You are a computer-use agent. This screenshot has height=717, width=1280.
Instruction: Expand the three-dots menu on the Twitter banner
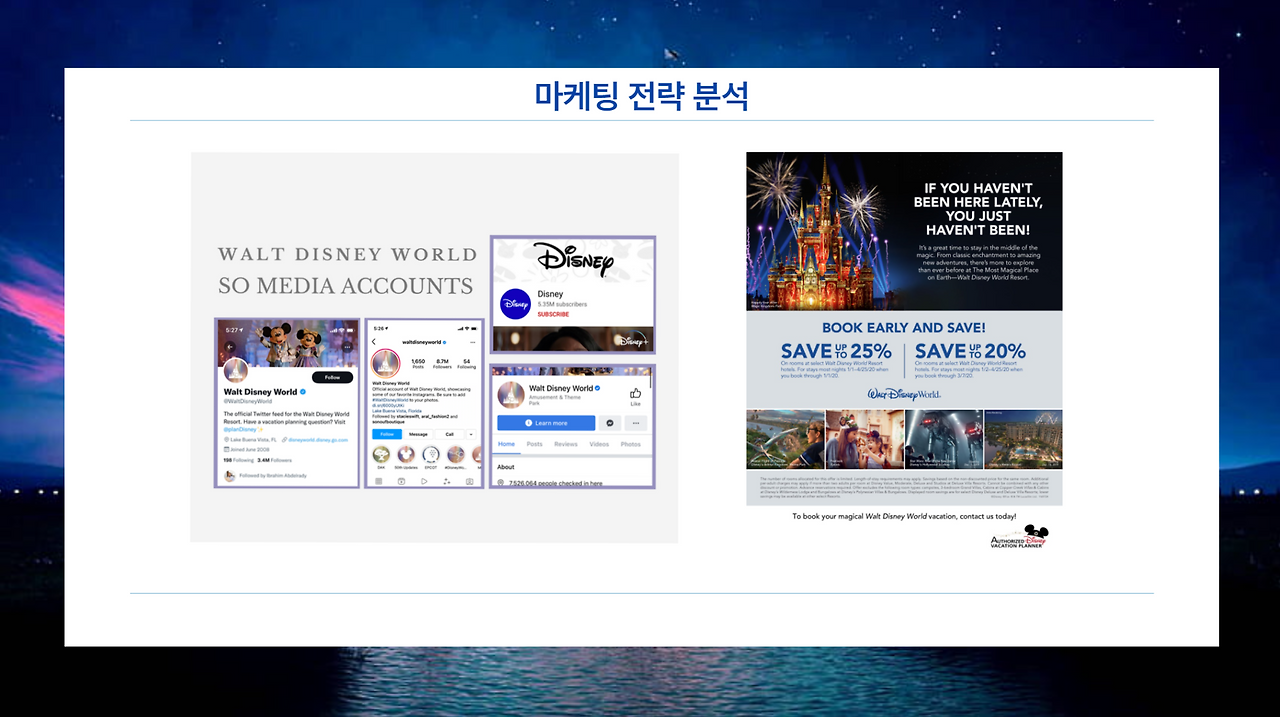click(347, 347)
